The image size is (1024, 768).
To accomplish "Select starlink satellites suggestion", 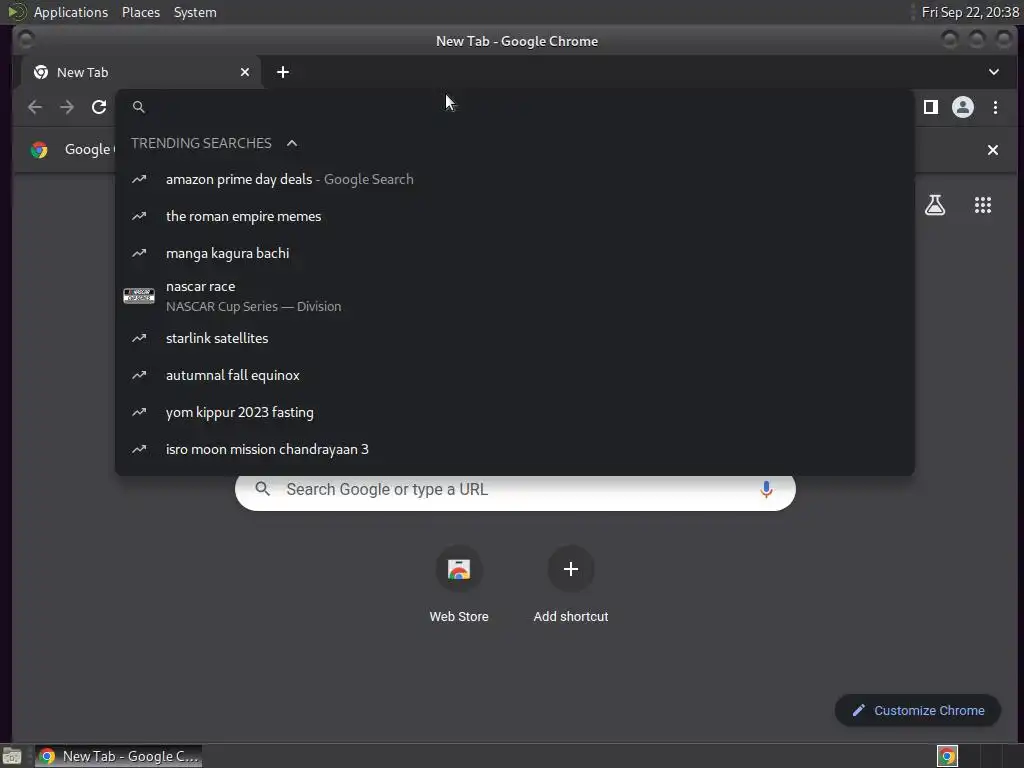I will [515, 338].
